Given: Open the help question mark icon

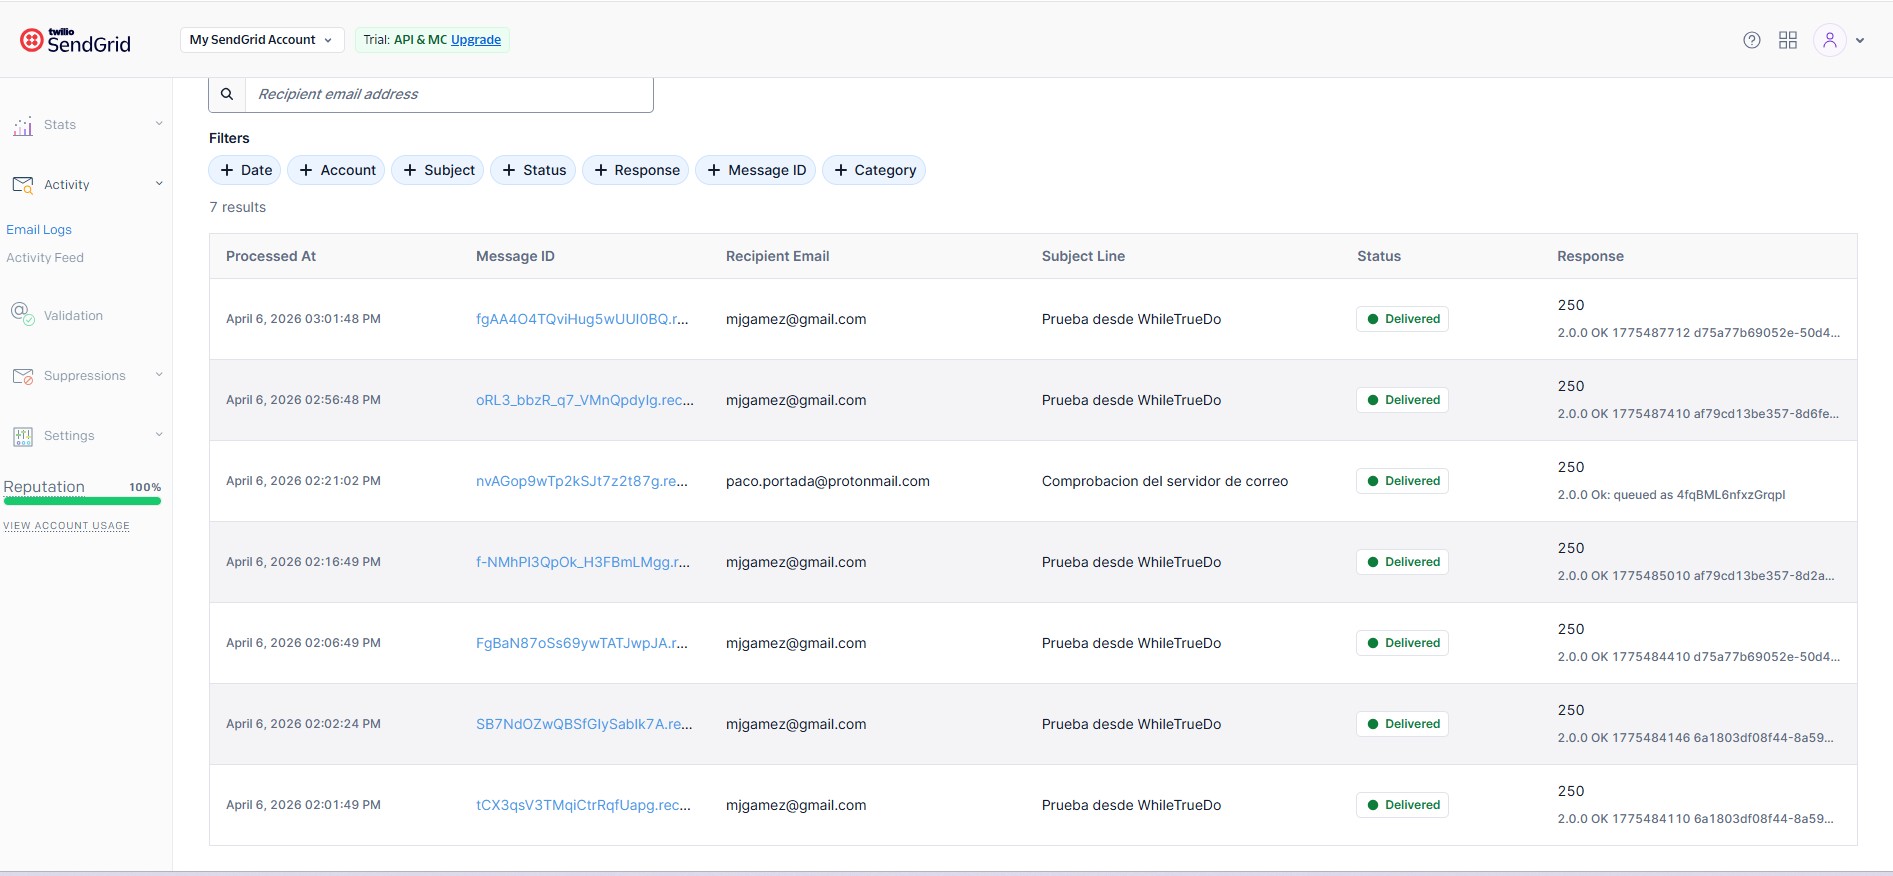Looking at the screenshot, I should click(x=1751, y=40).
